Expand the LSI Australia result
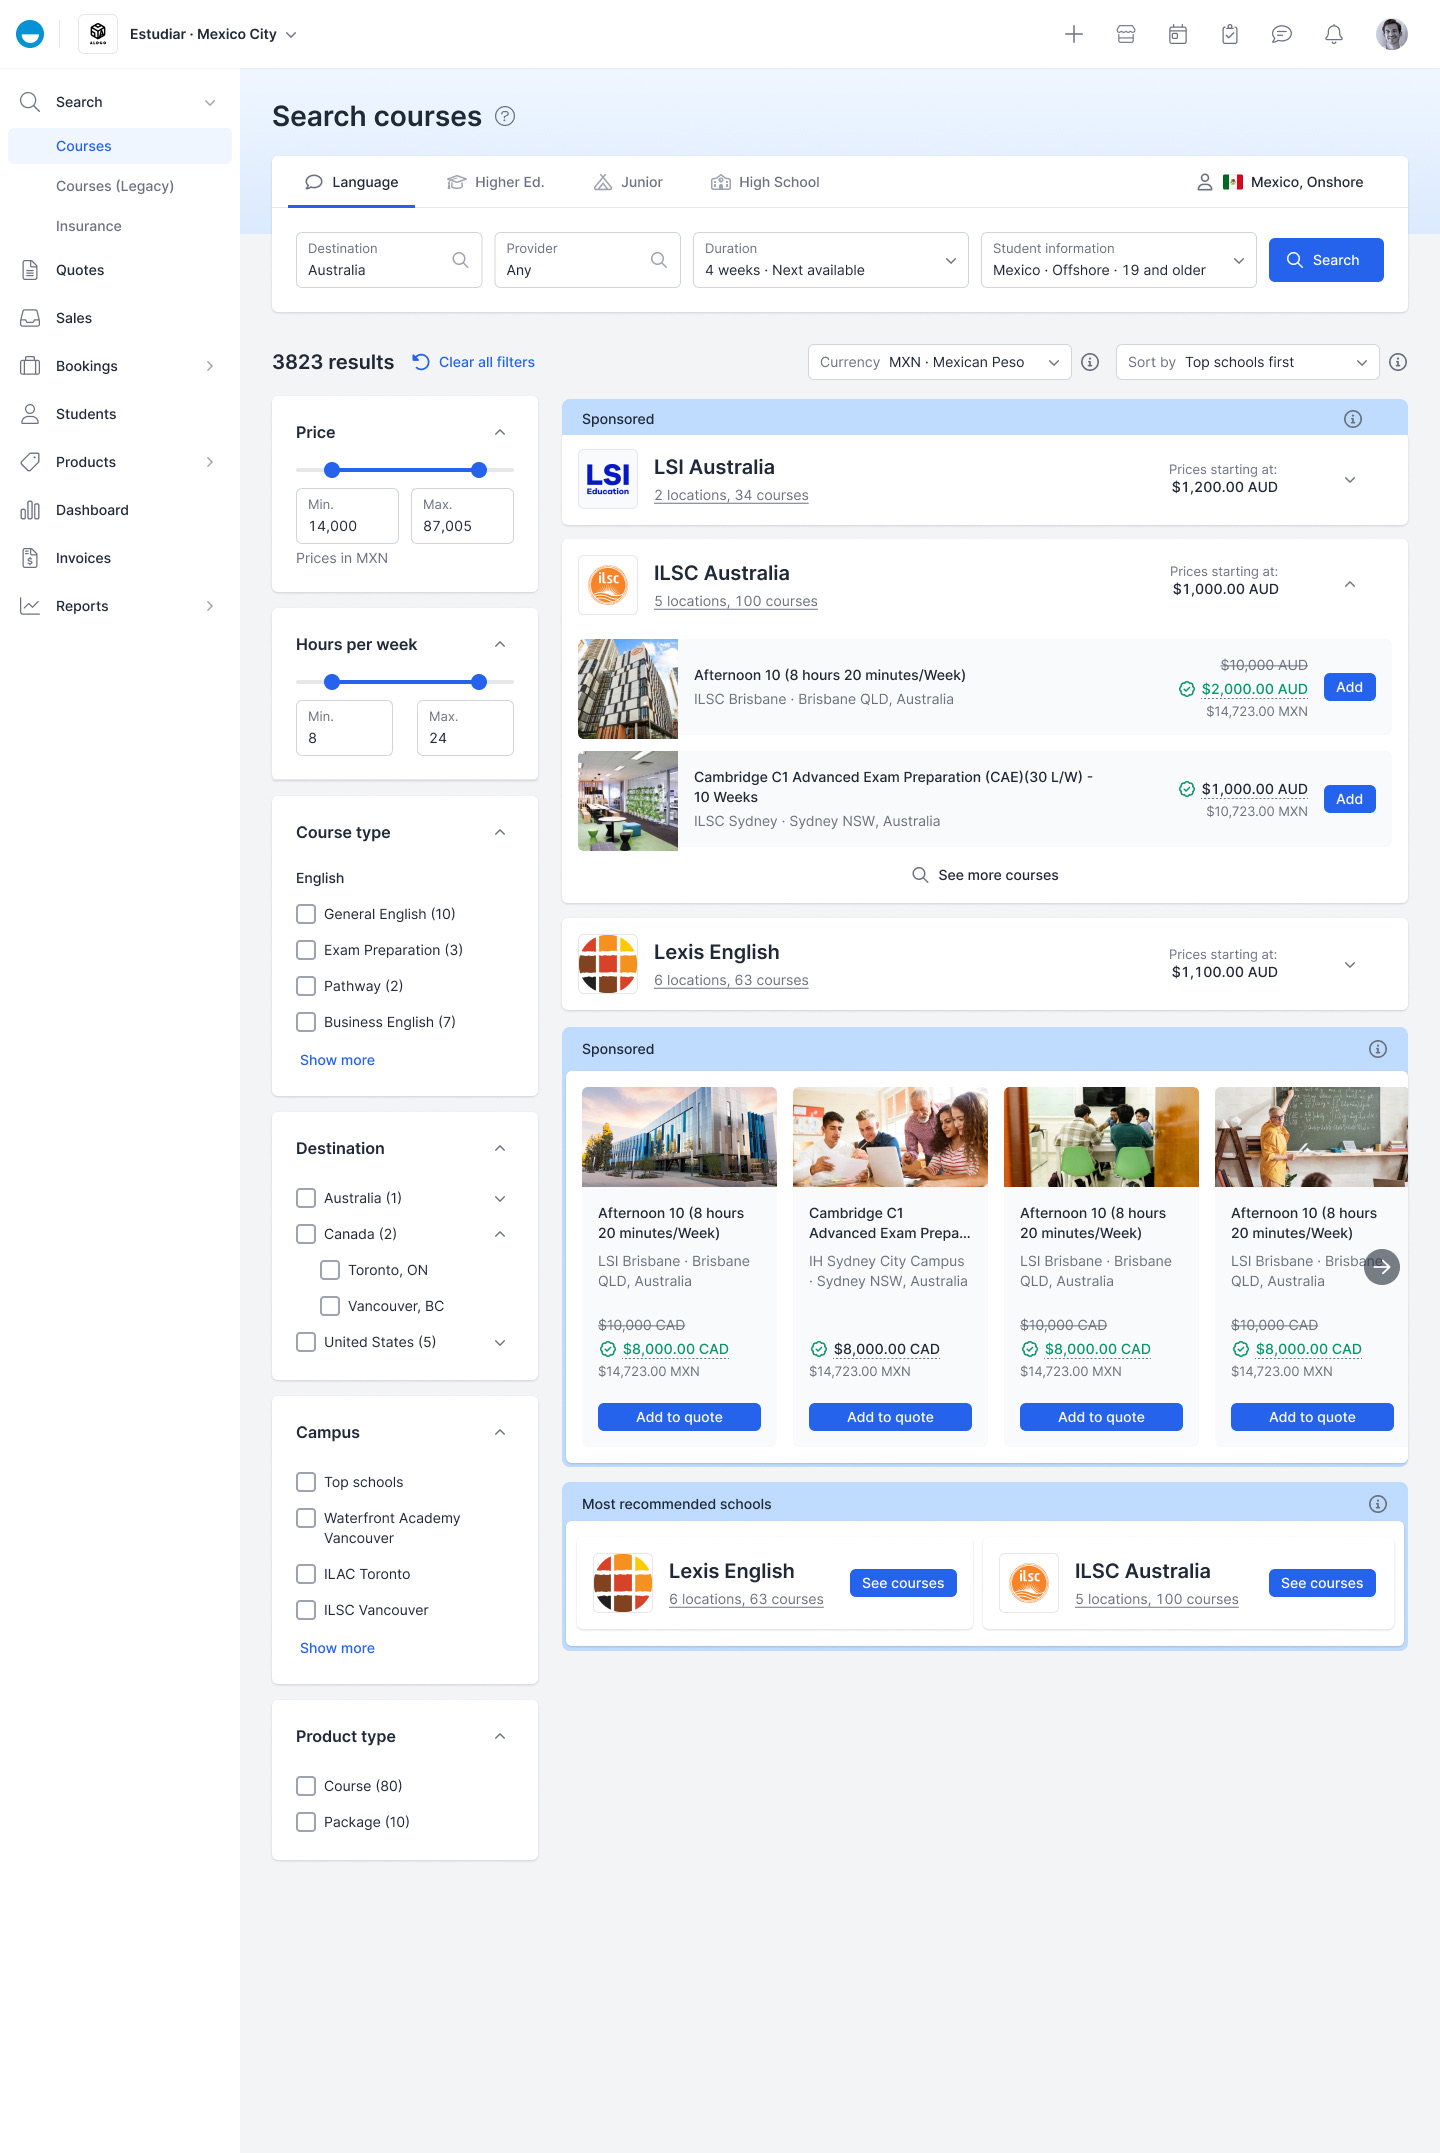 pyautogui.click(x=1350, y=480)
